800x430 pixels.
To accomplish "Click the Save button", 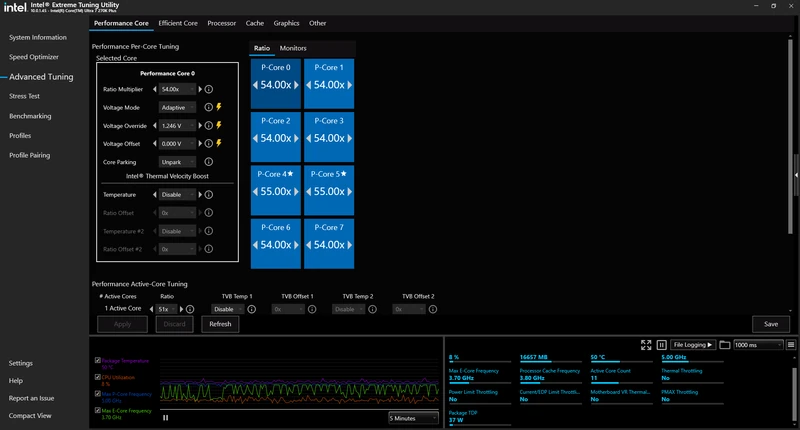I will coord(771,324).
